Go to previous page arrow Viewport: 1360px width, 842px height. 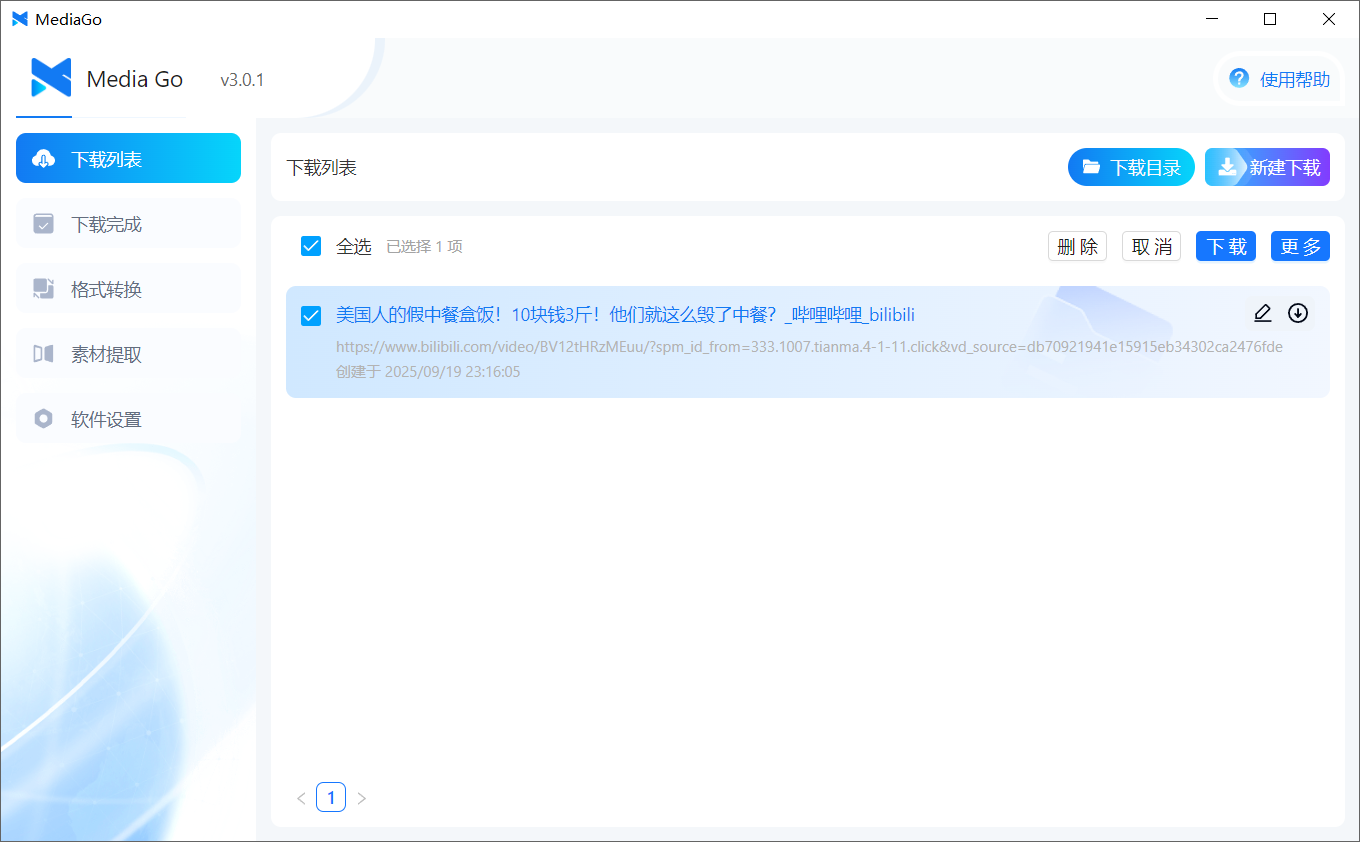301,798
